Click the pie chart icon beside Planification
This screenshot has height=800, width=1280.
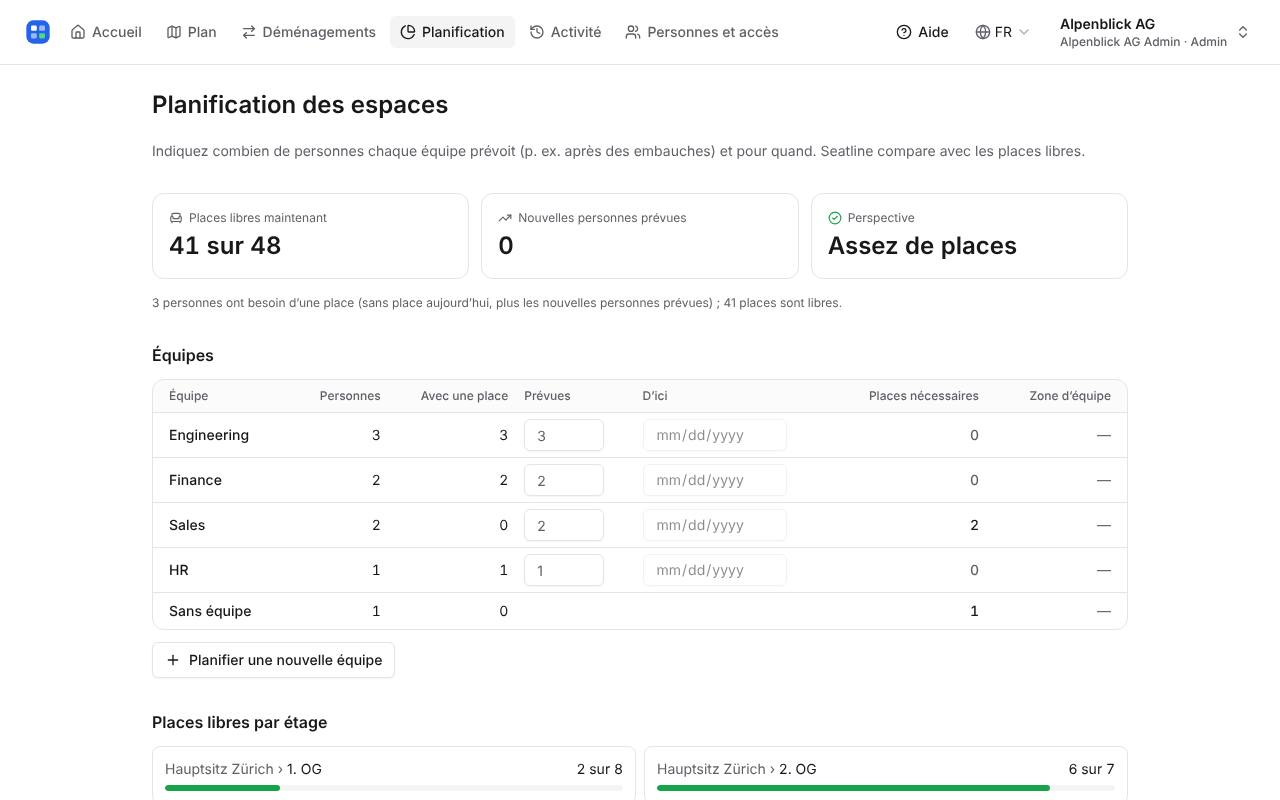click(x=408, y=32)
